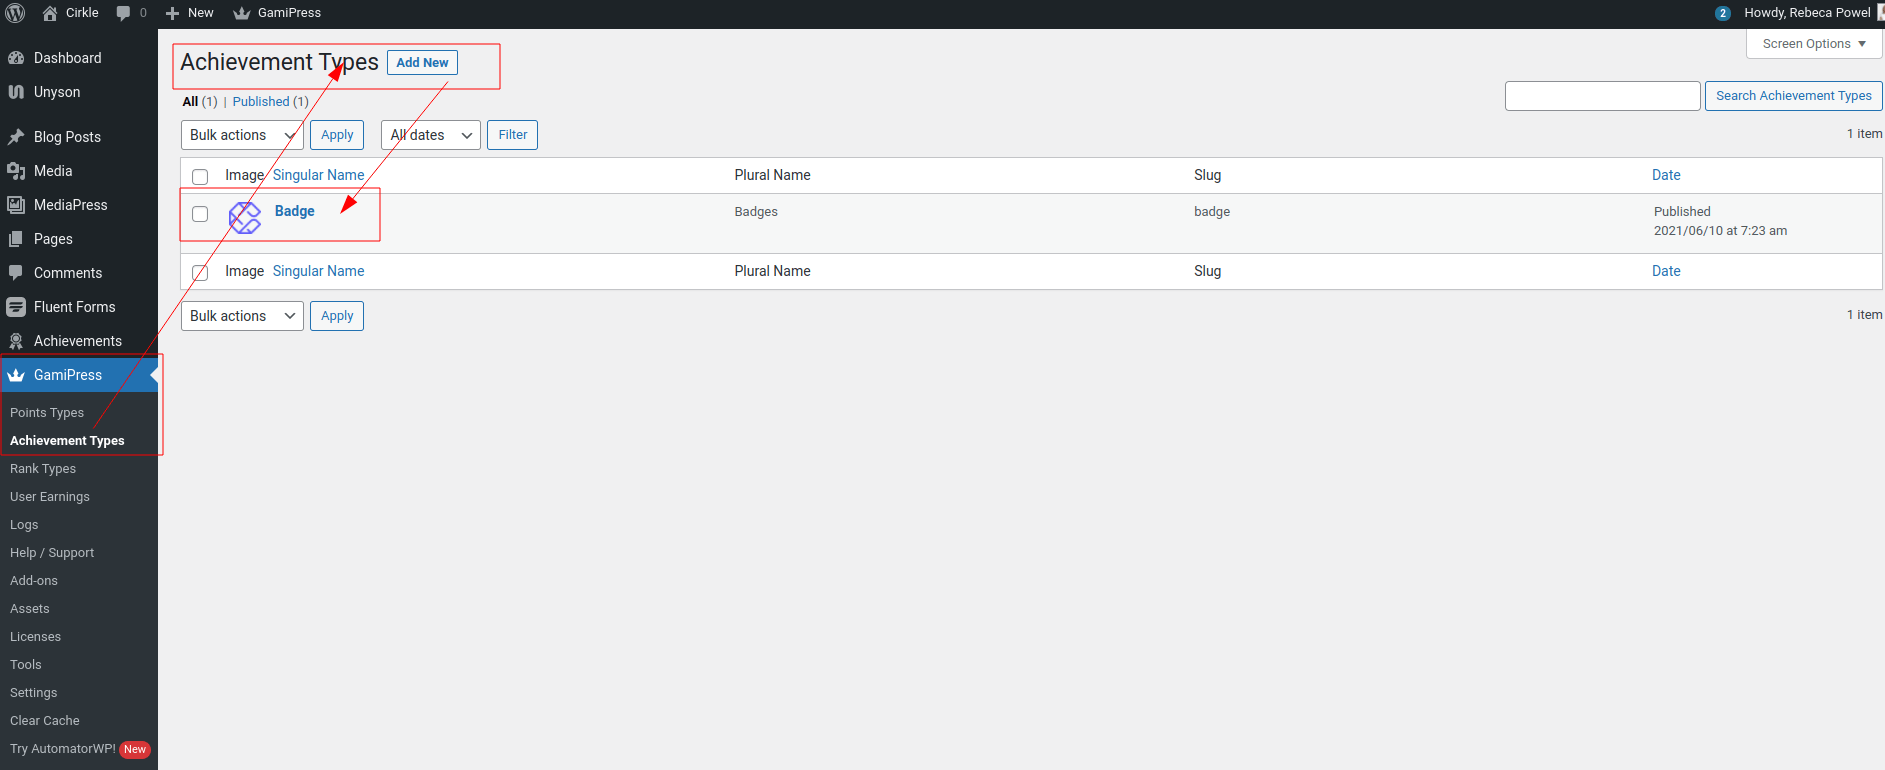Open Rank Types submenu item
Image resolution: width=1885 pixels, height=770 pixels.
tap(43, 469)
